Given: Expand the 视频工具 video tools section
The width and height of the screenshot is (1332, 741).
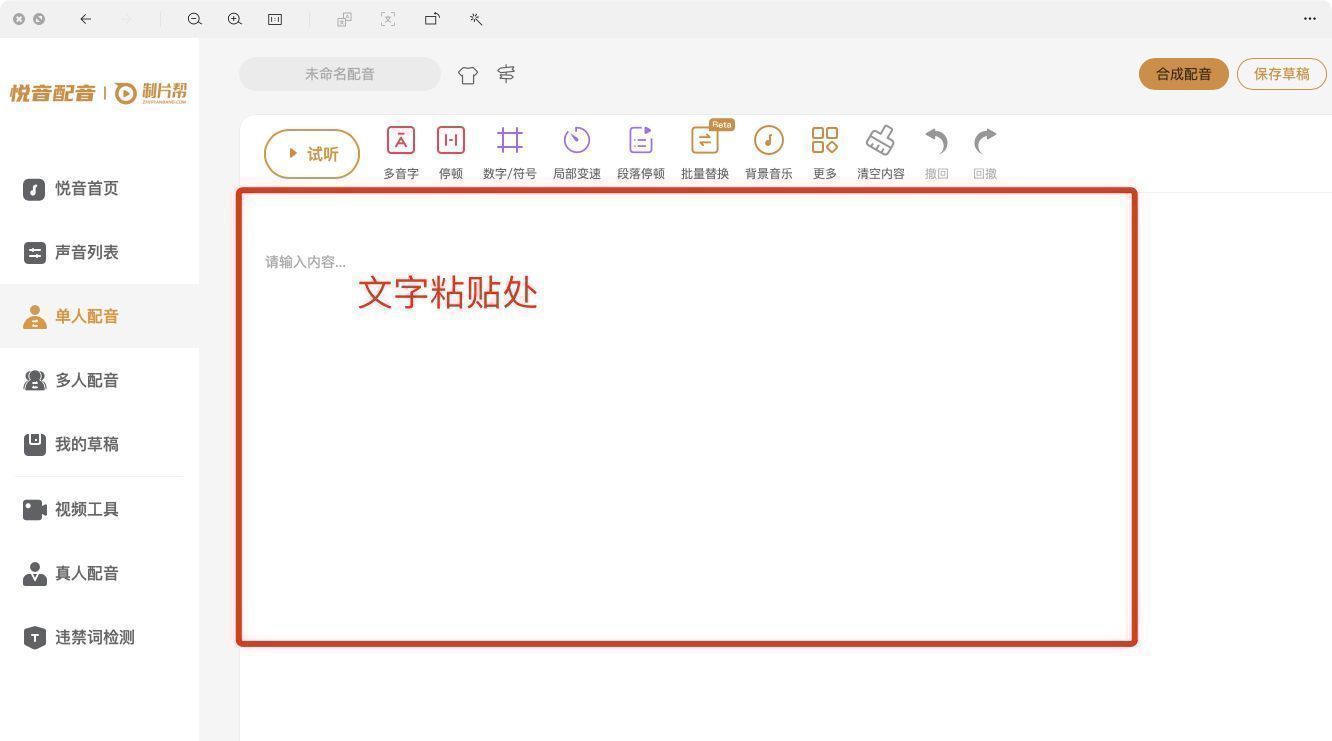Looking at the screenshot, I should (x=87, y=509).
